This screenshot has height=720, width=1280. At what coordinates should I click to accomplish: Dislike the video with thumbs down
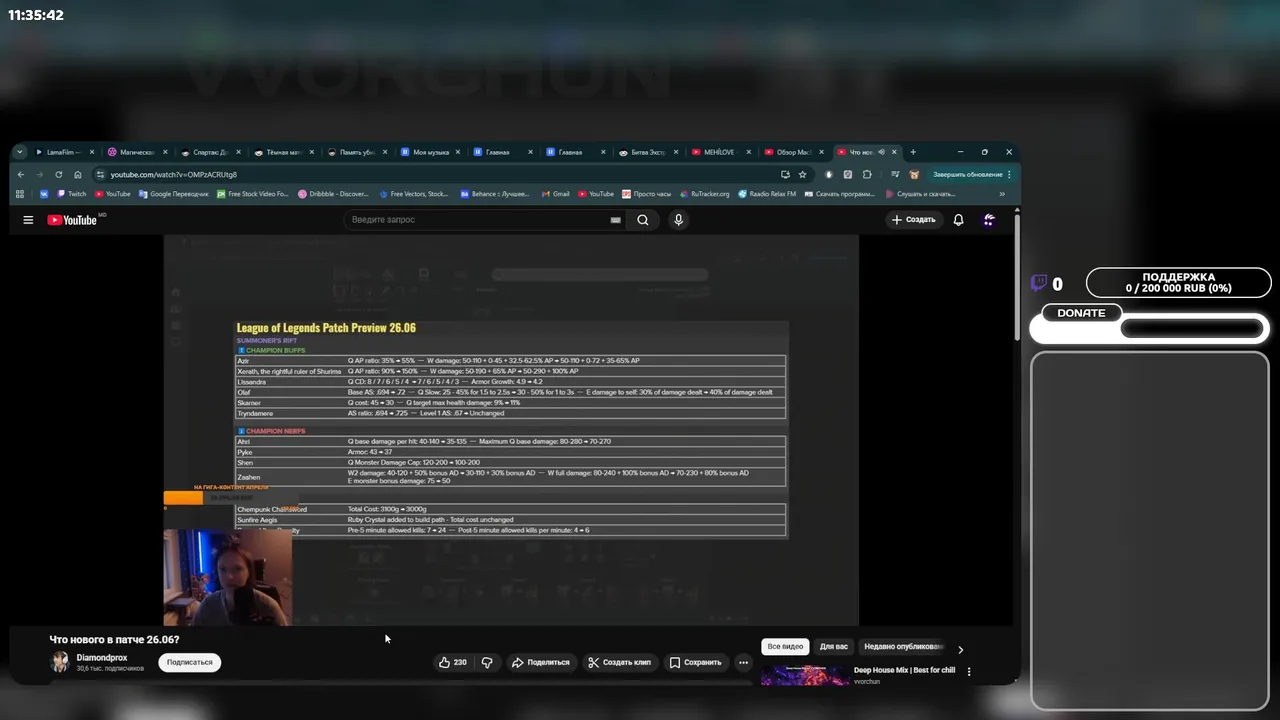(487, 662)
